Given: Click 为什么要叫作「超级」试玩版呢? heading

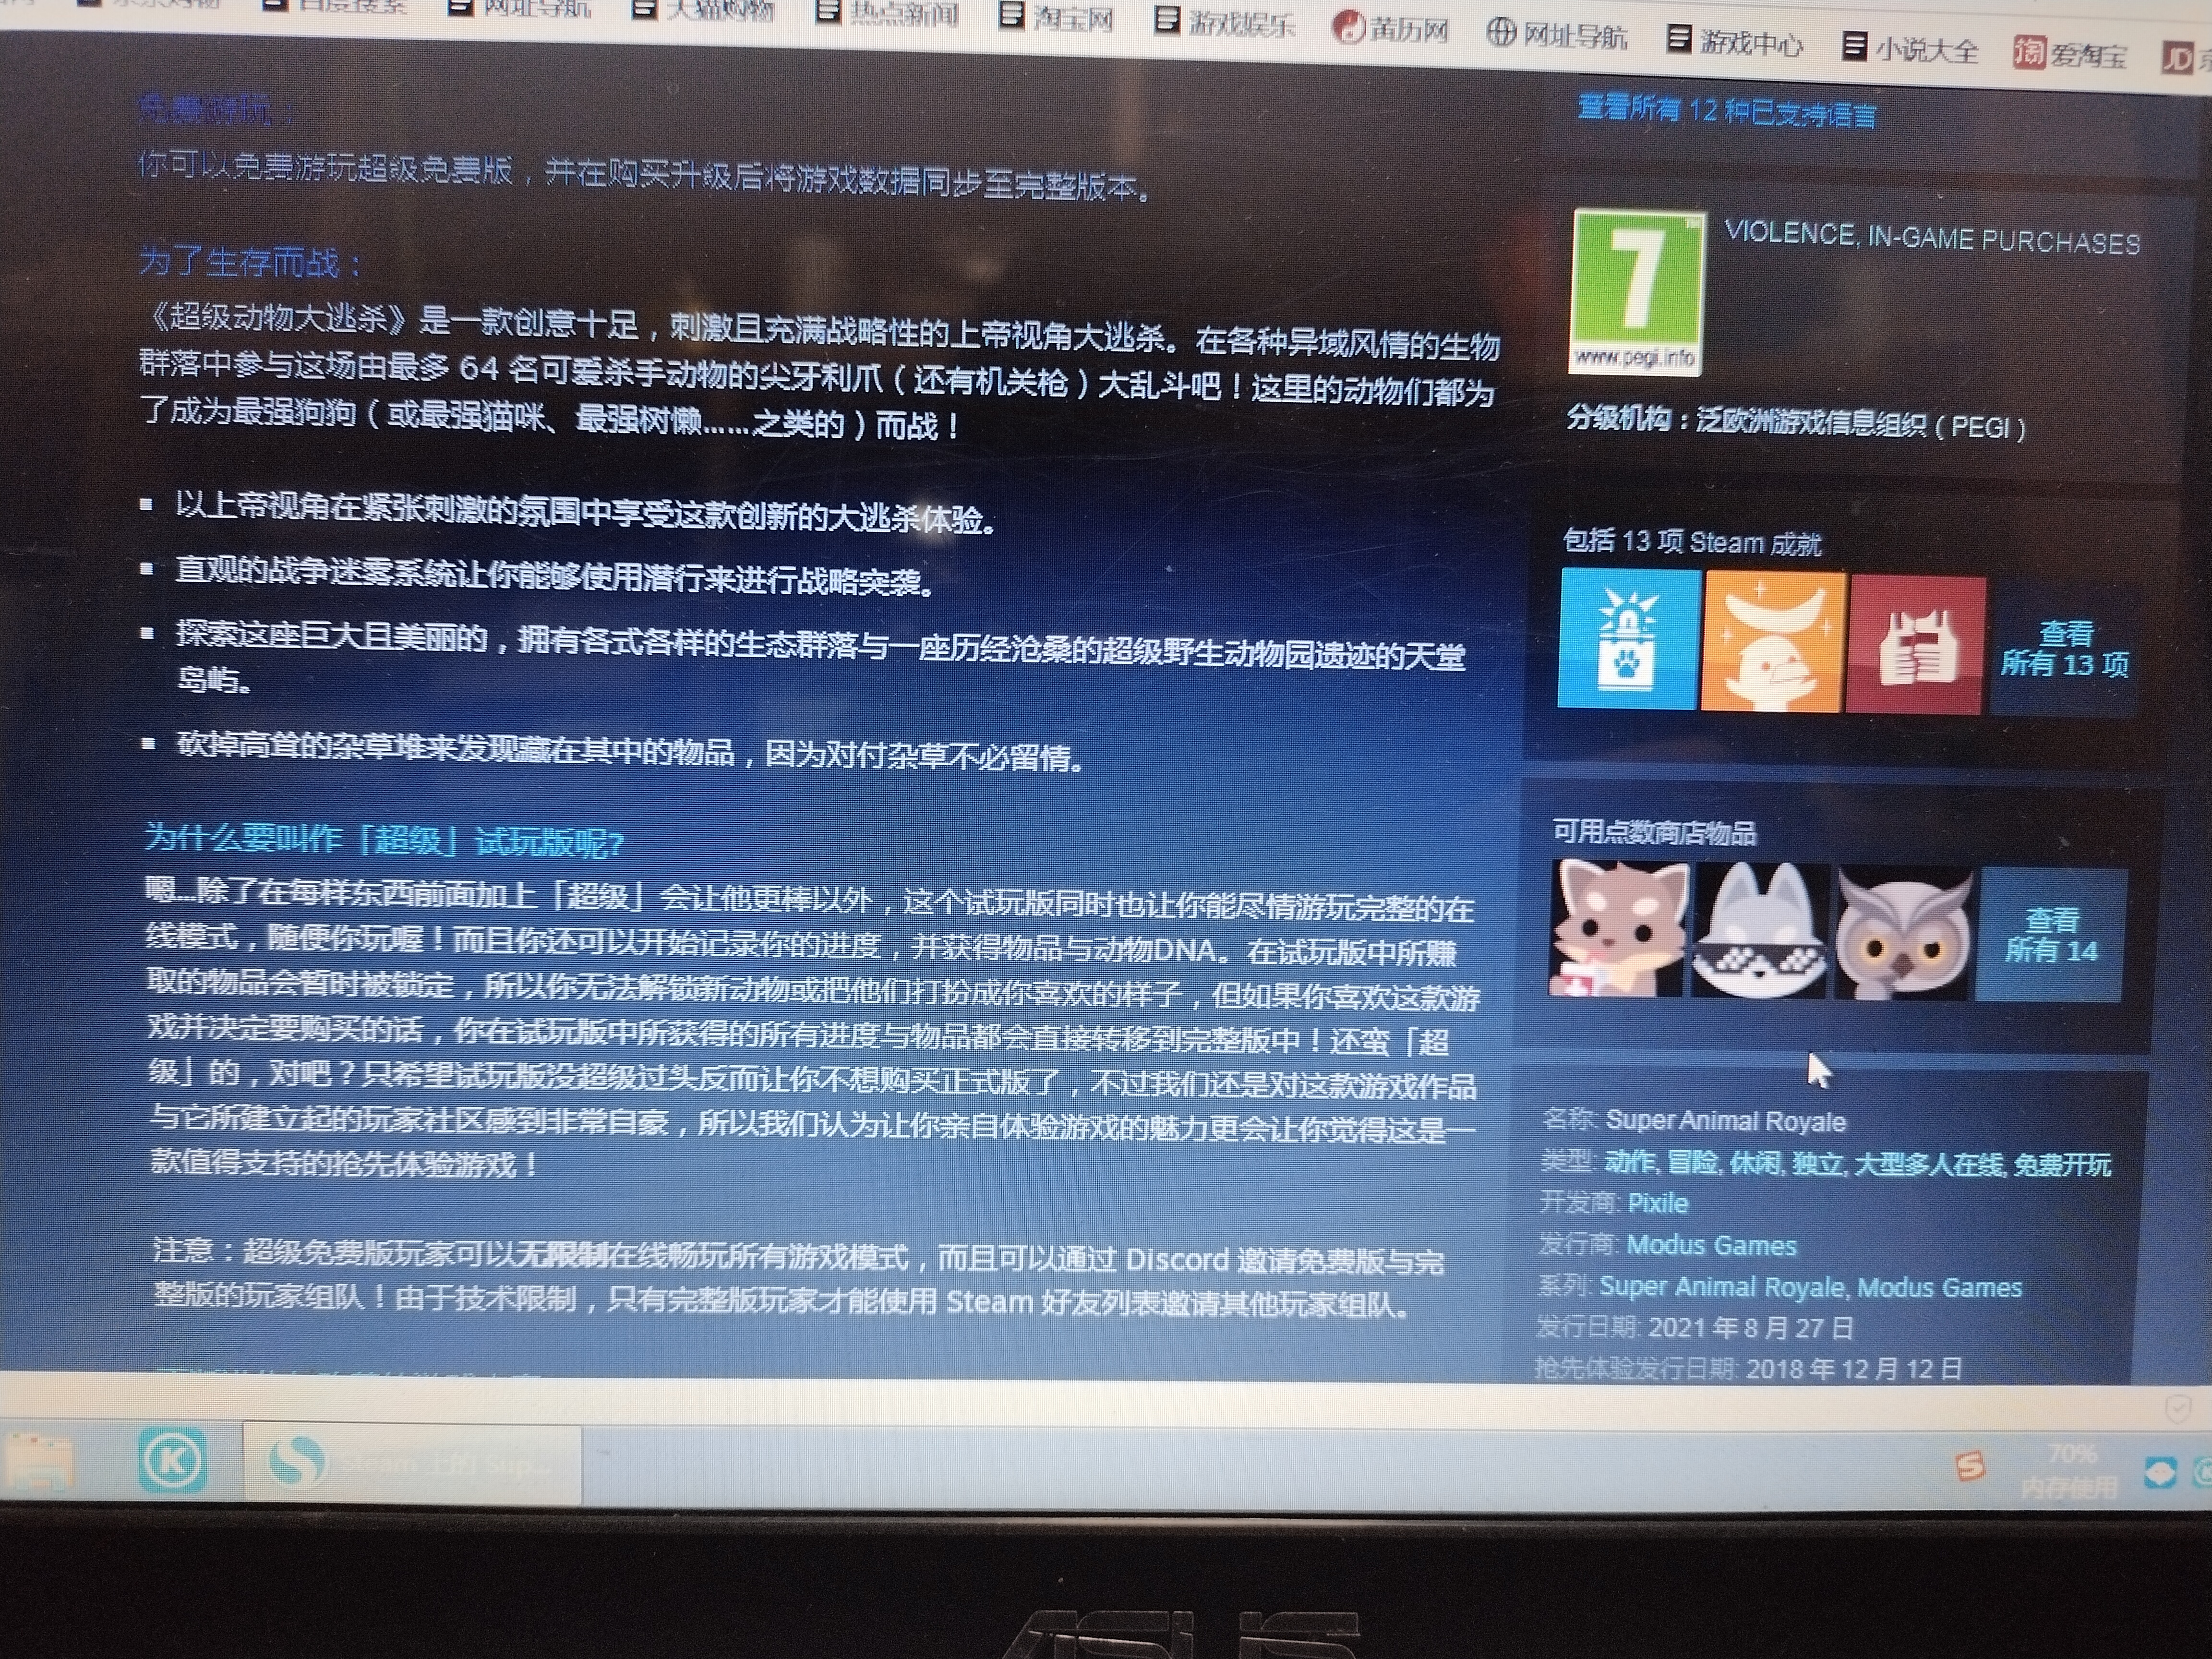Looking at the screenshot, I should 384,840.
